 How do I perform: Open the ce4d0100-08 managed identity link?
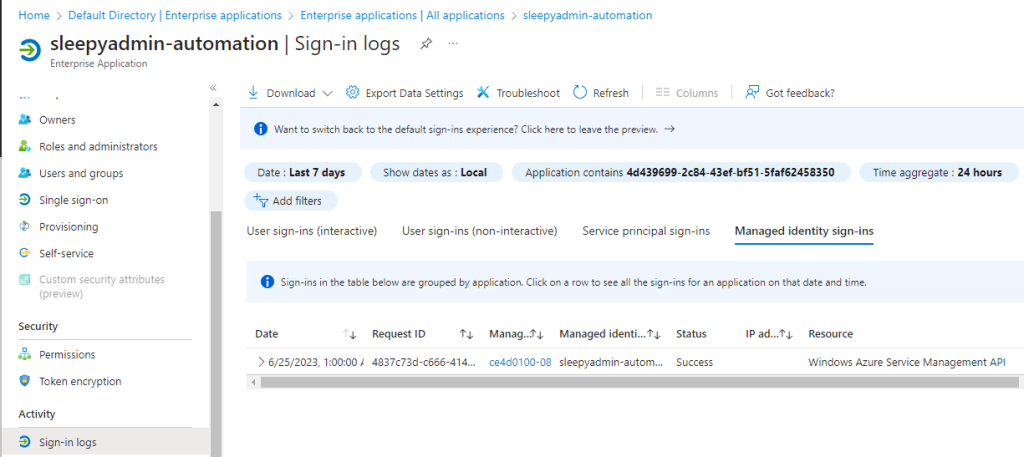520,361
